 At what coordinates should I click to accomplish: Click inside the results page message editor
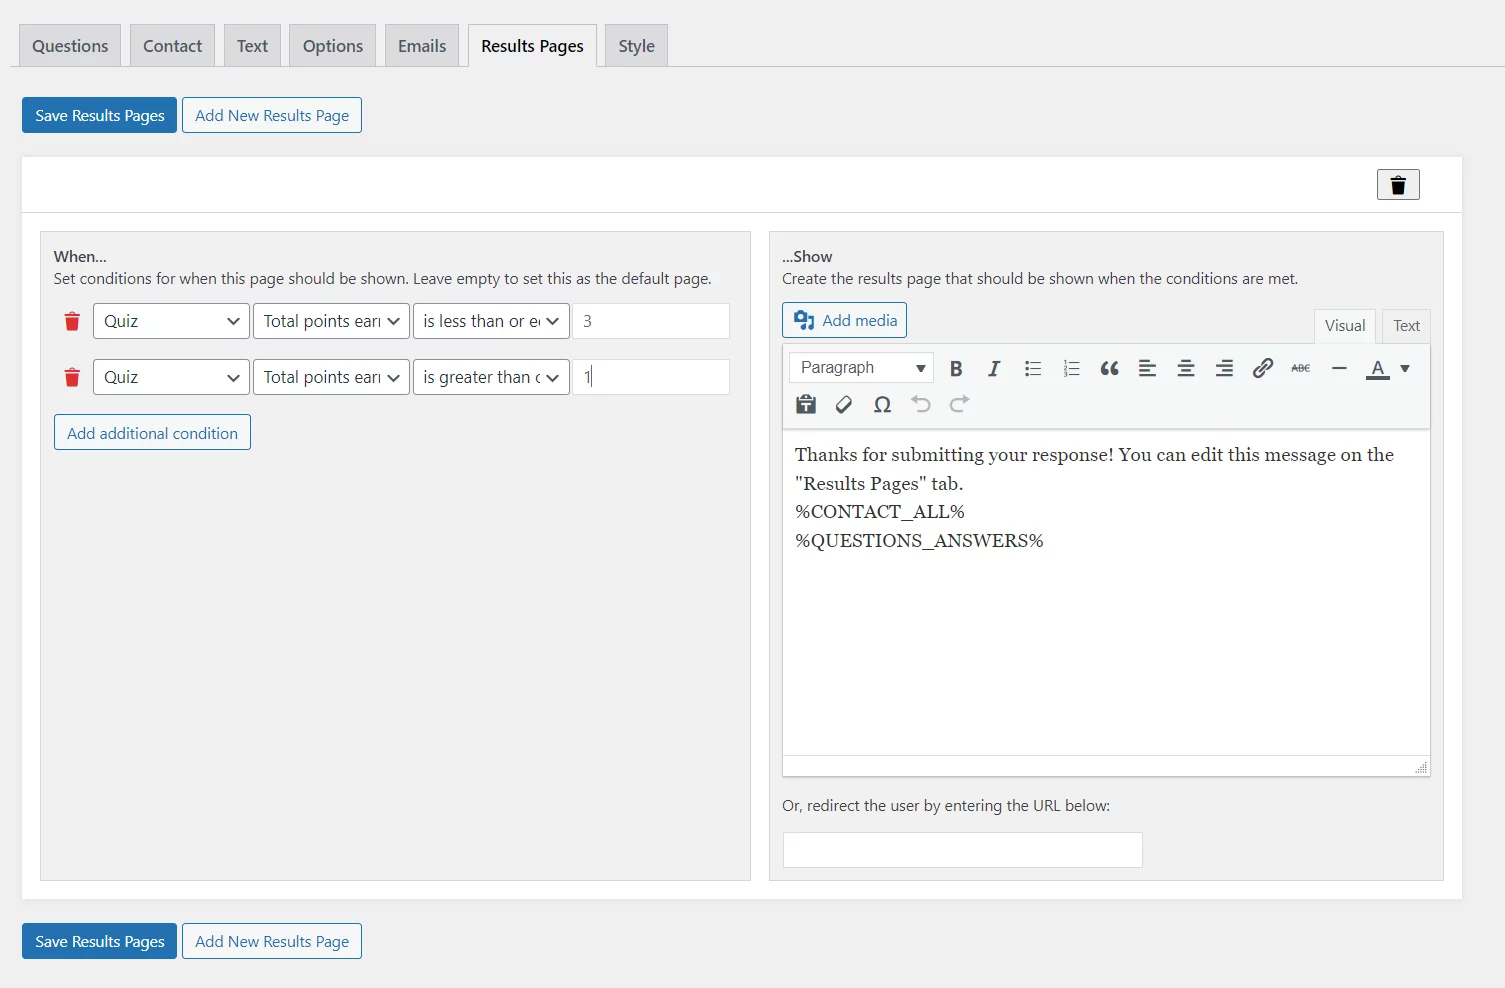[1106, 593]
